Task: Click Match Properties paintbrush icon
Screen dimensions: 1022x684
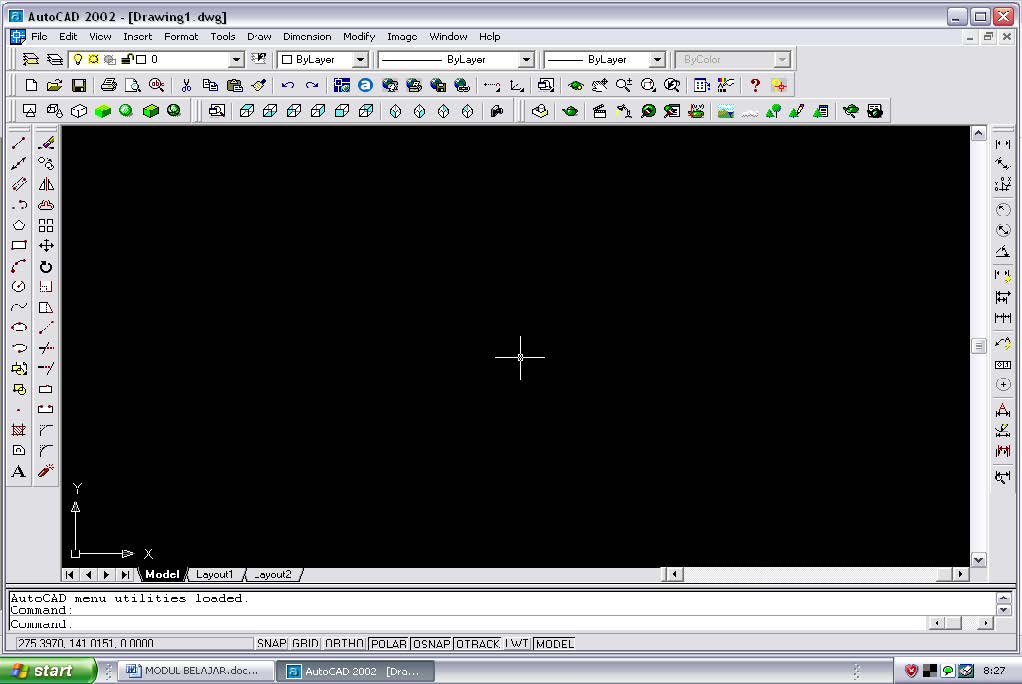Action: point(259,85)
